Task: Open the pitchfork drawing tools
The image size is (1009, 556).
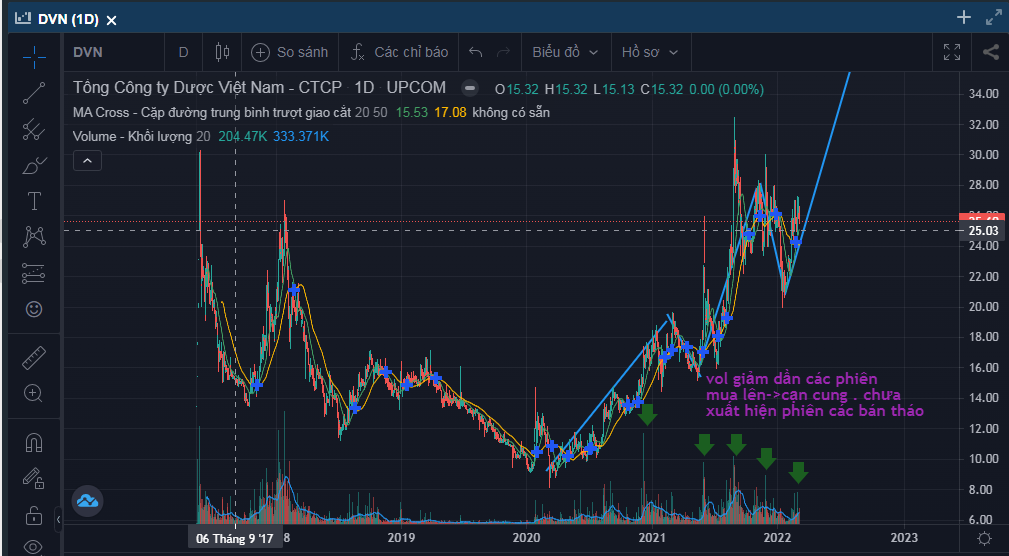Action: (x=34, y=130)
